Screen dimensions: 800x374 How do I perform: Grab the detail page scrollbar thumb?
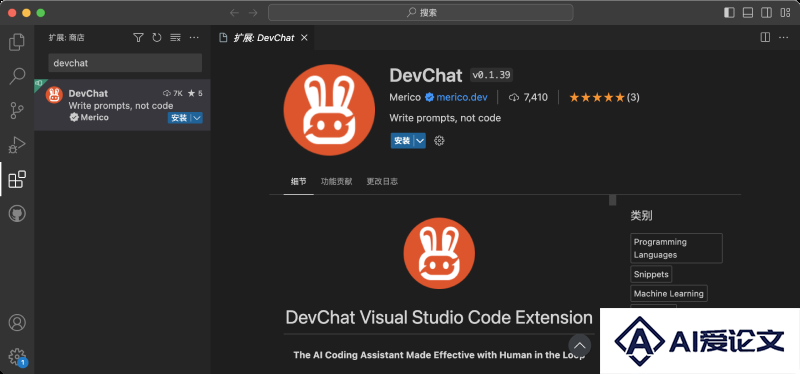click(612, 200)
